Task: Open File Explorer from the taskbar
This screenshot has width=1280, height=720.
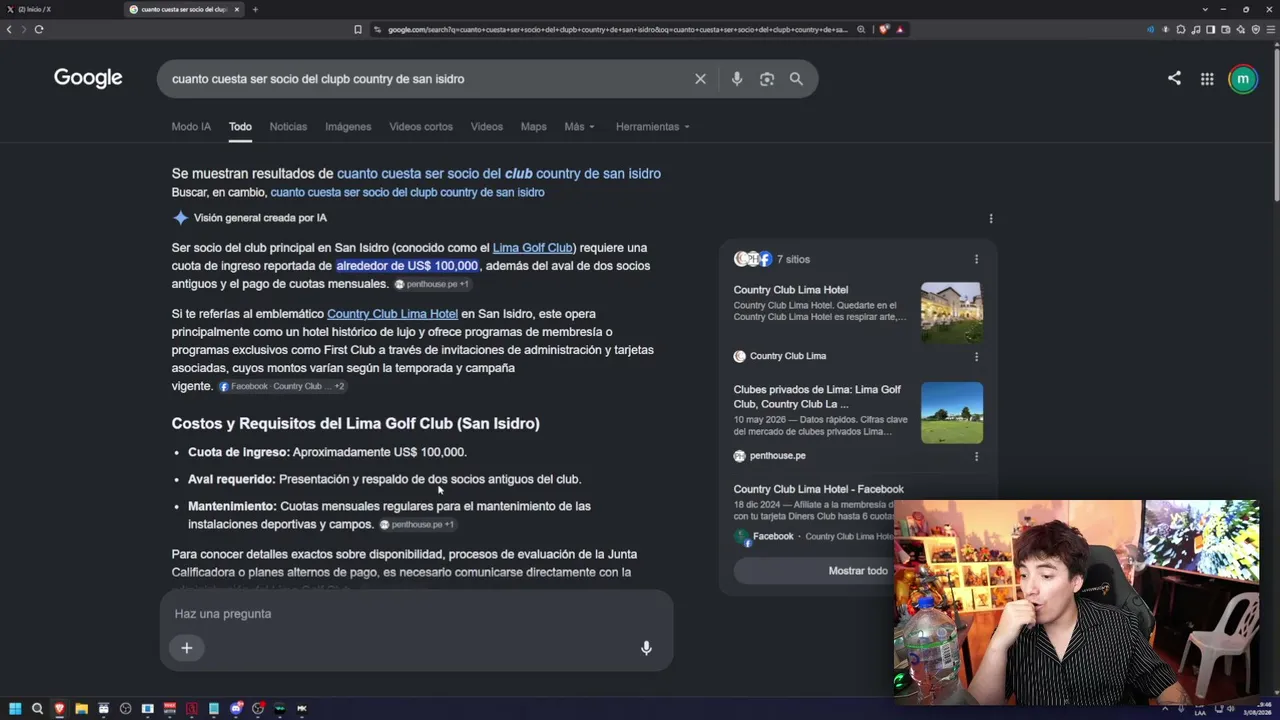Action: (x=81, y=709)
